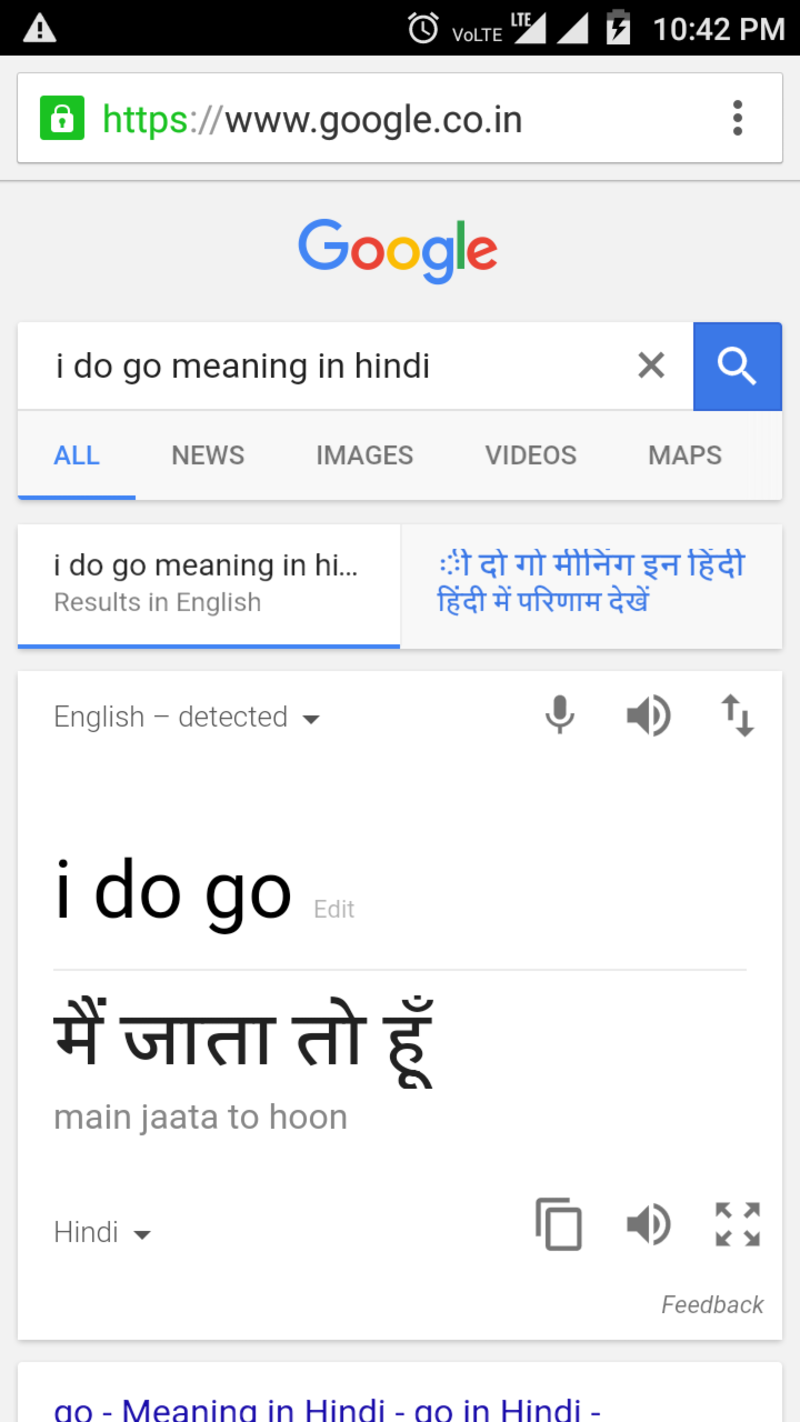Open the Hindi target language dropdown
The height and width of the screenshot is (1422, 800).
tap(102, 1232)
